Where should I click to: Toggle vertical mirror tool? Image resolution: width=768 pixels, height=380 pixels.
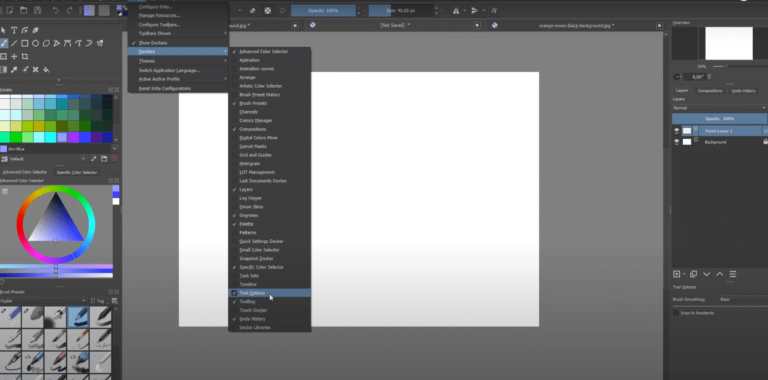pos(474,10)
